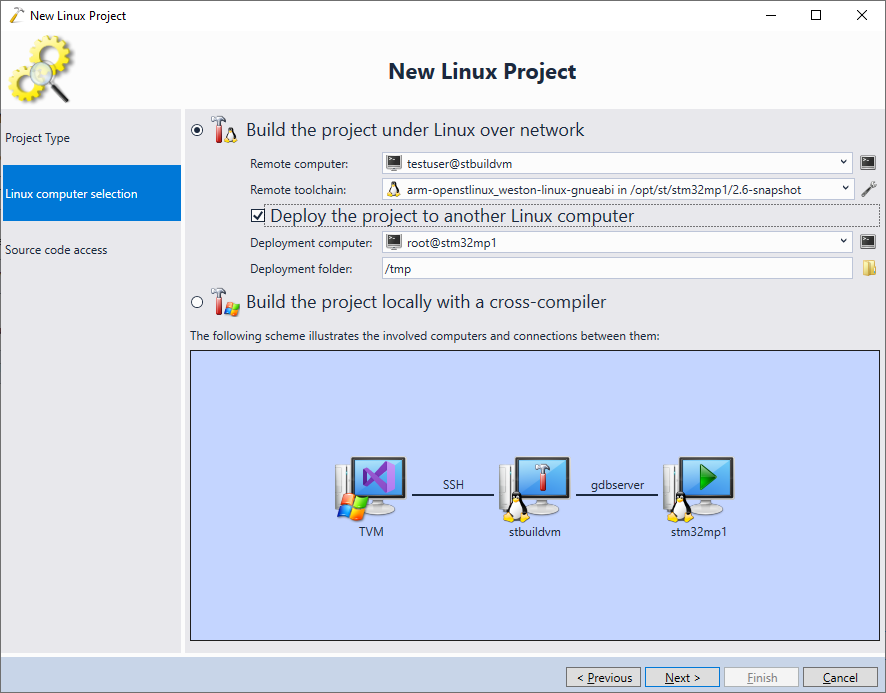This screenshot has width=886, height=693.
Task: Click the Deployment computer: label
Action: 311,242
